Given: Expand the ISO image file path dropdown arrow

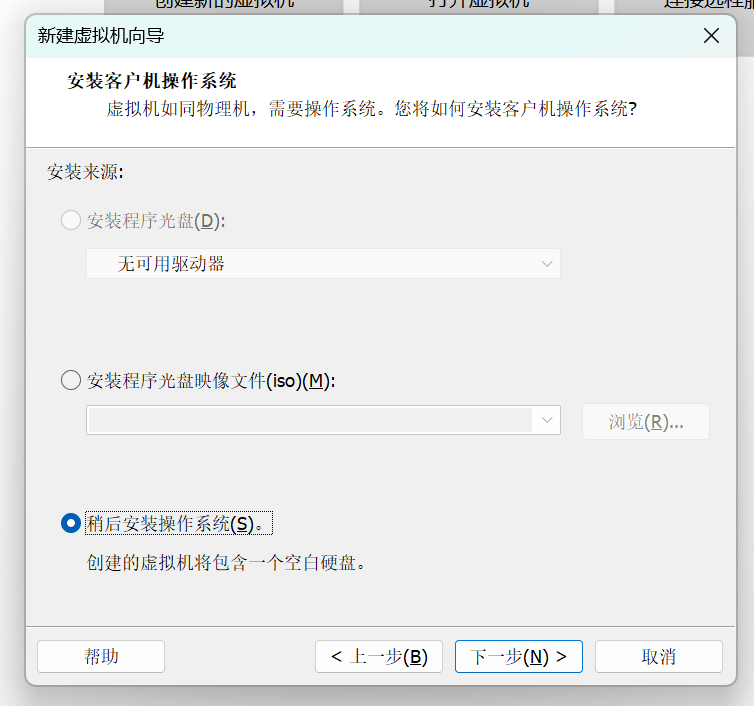Looking at the screenshot, I should [x=547, y=421].
